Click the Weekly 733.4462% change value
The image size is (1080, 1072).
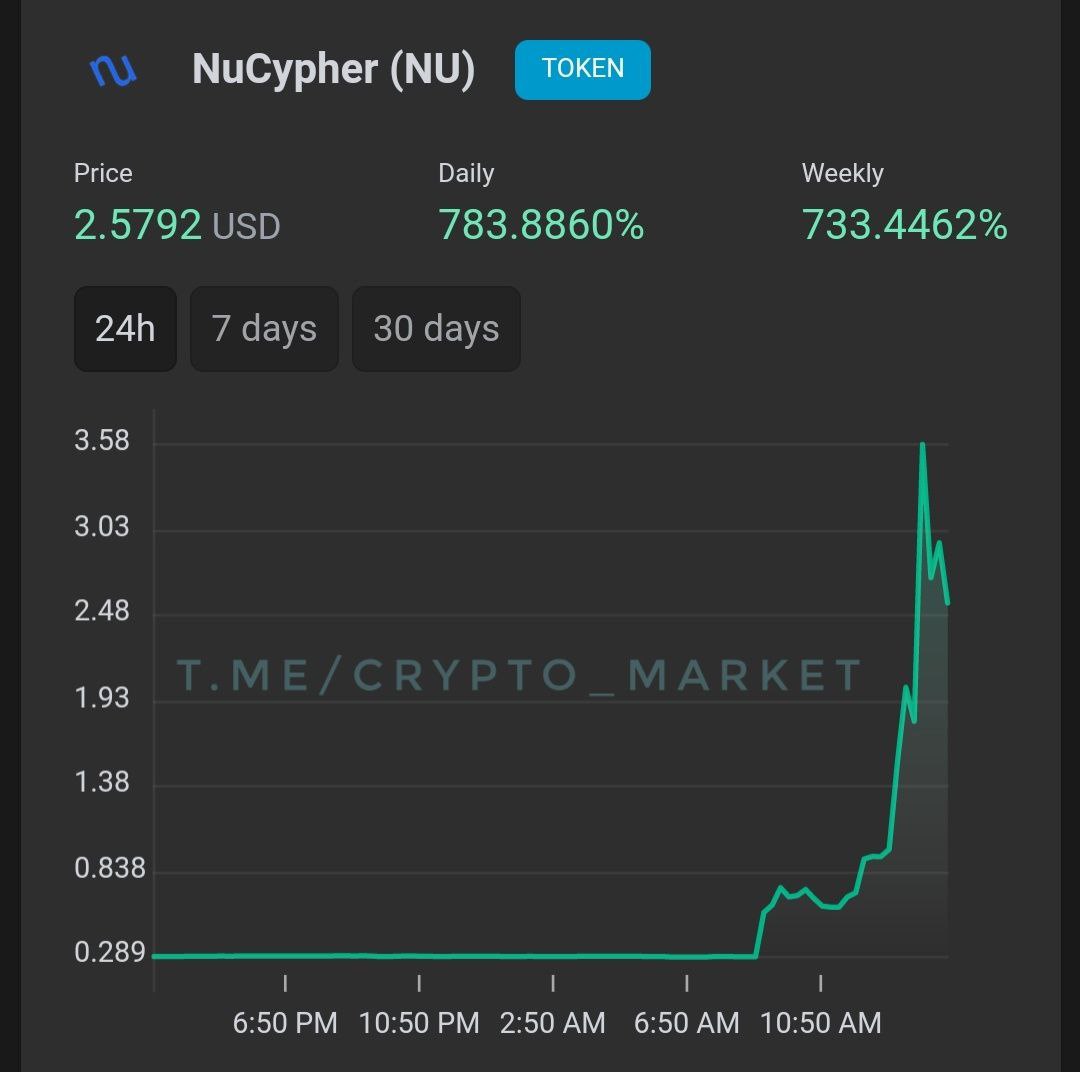tap(904, 225)
